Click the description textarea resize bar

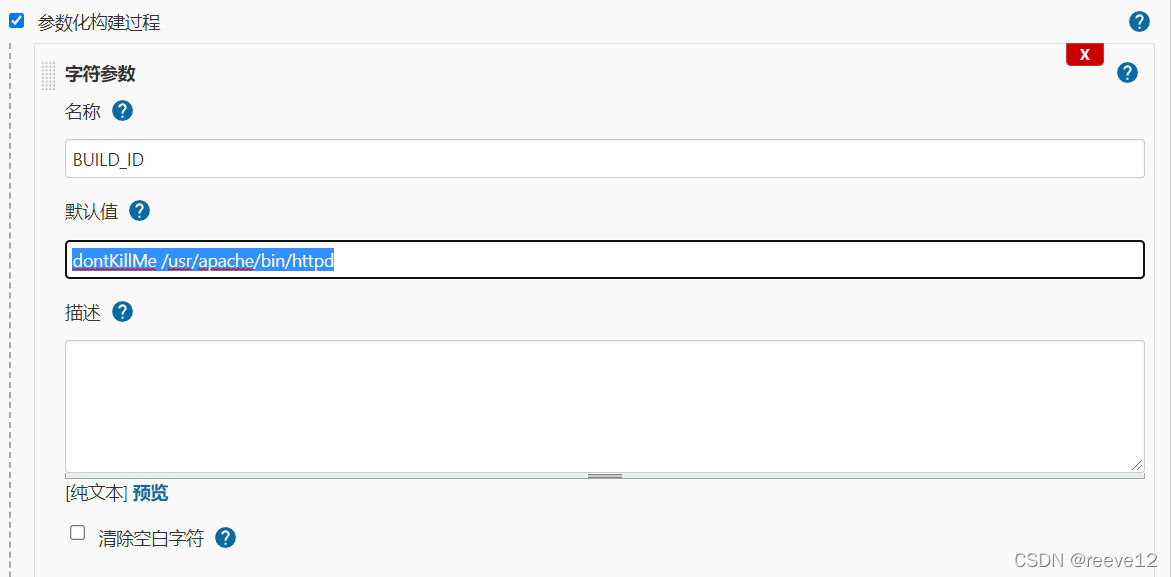tap(604, 476)
